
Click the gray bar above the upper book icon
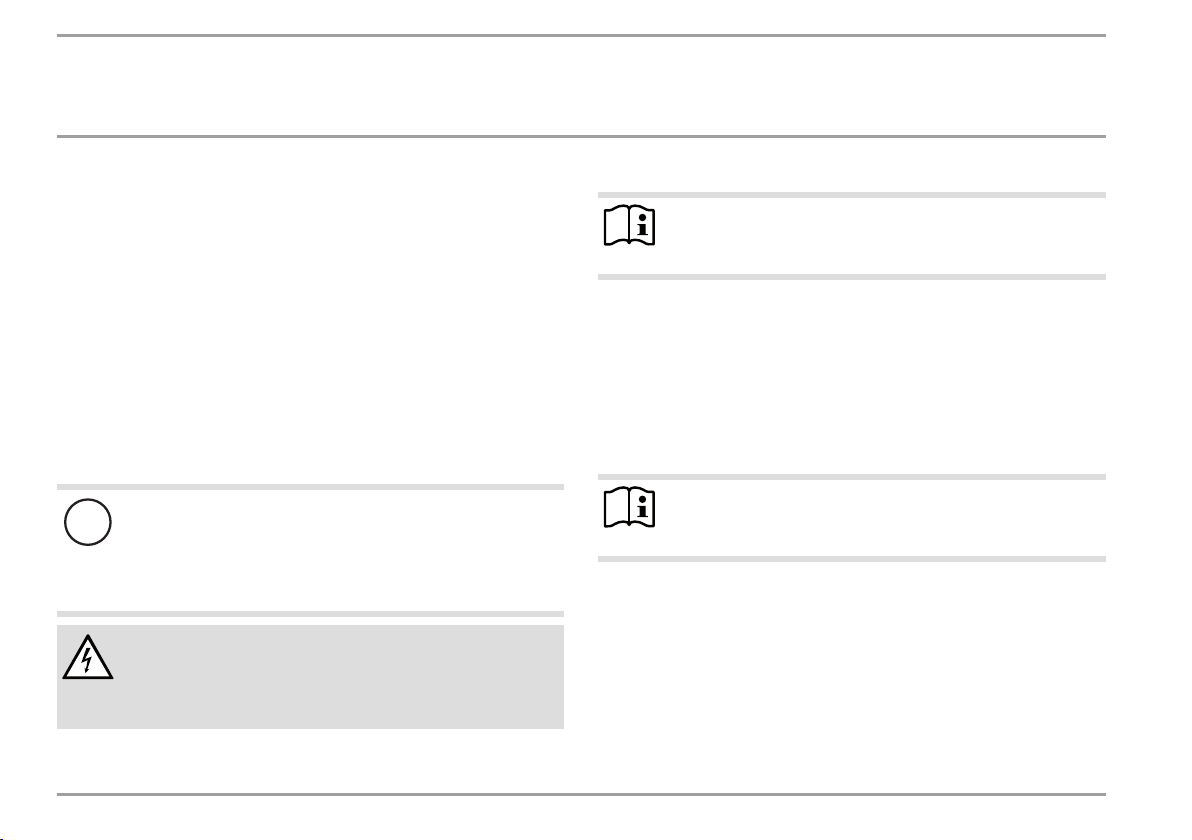851,195
